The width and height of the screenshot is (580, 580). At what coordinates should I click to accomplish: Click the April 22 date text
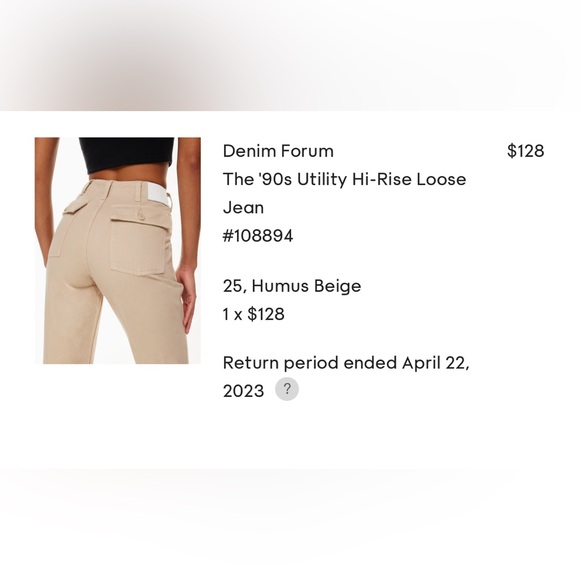[x=436, y=363]
